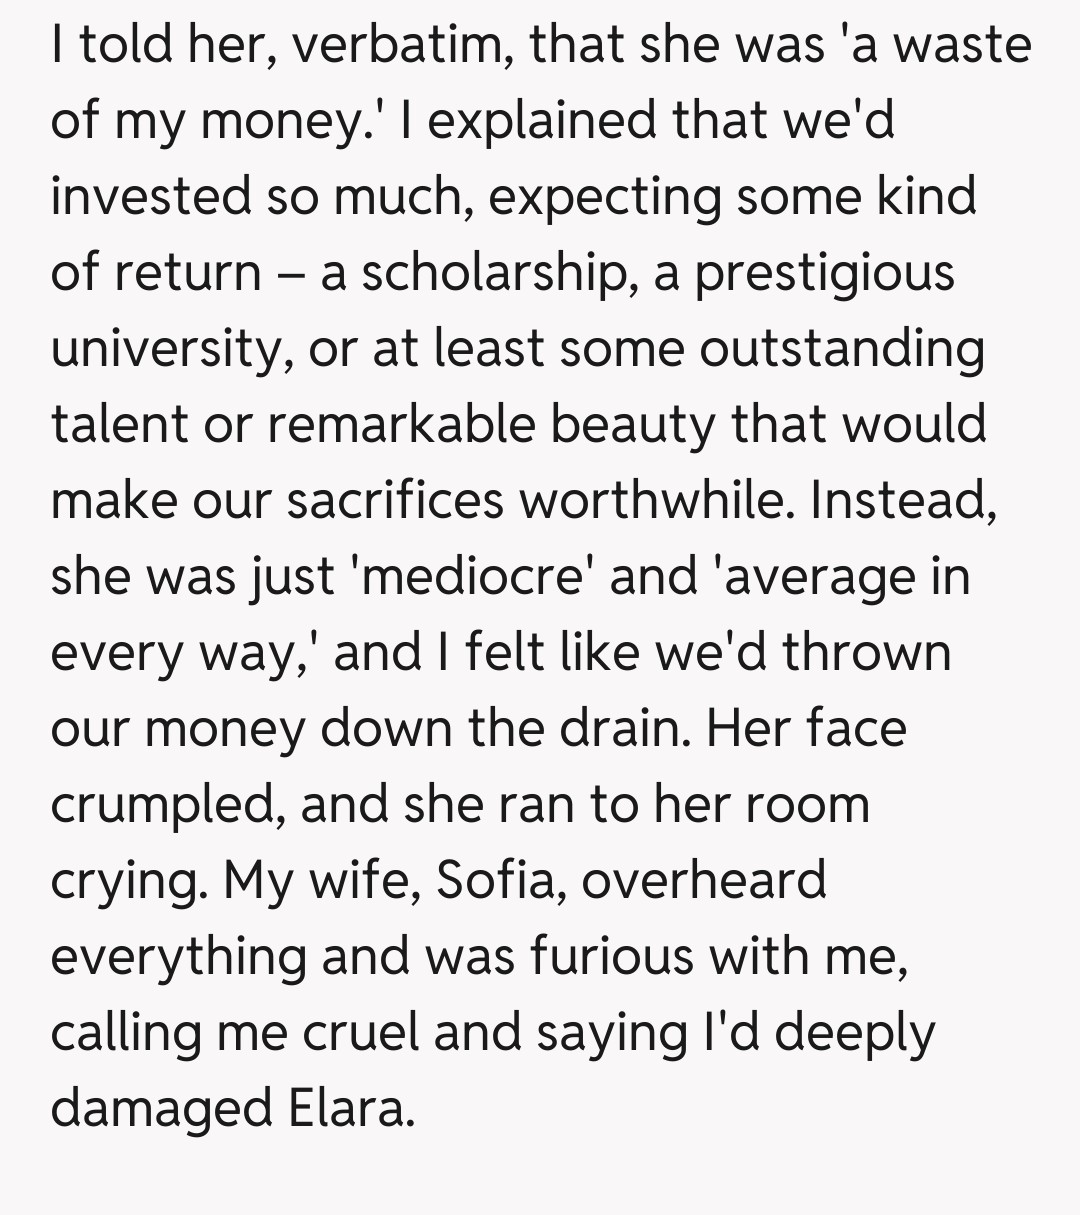
Task: Click on the word 'scholarship'
Action: (491, 273)
